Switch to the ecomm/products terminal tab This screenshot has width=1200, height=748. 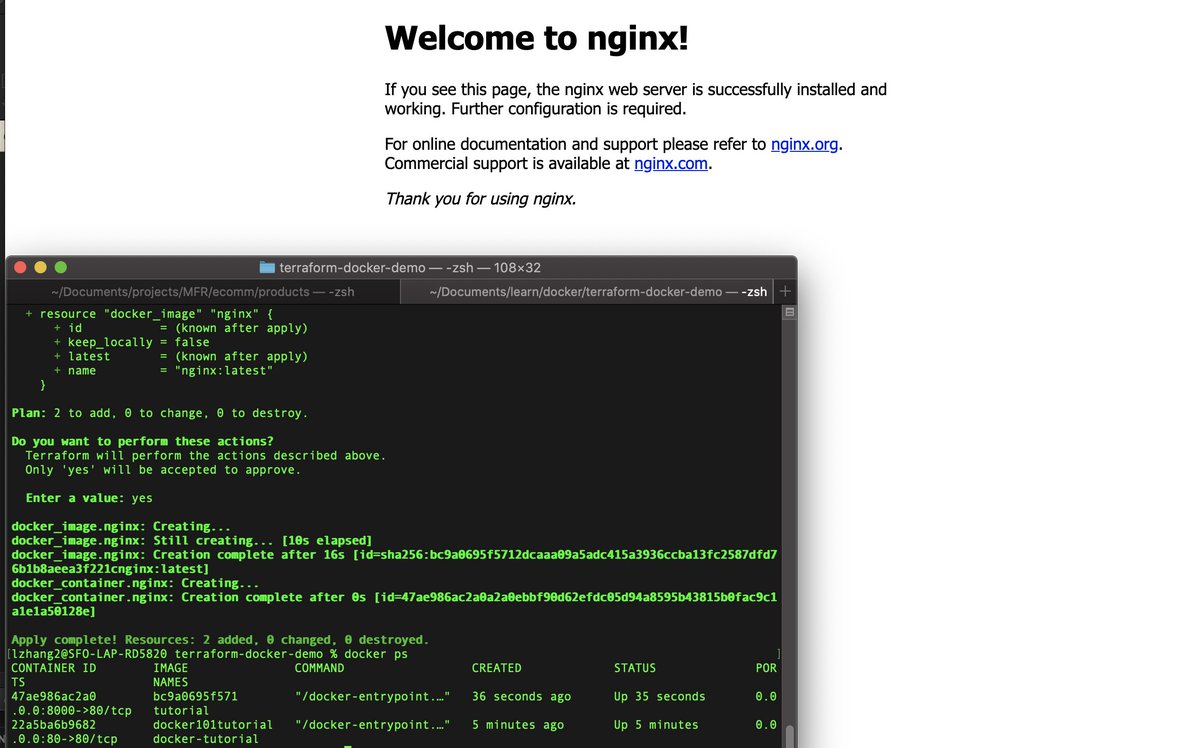(x=203, y=292)
